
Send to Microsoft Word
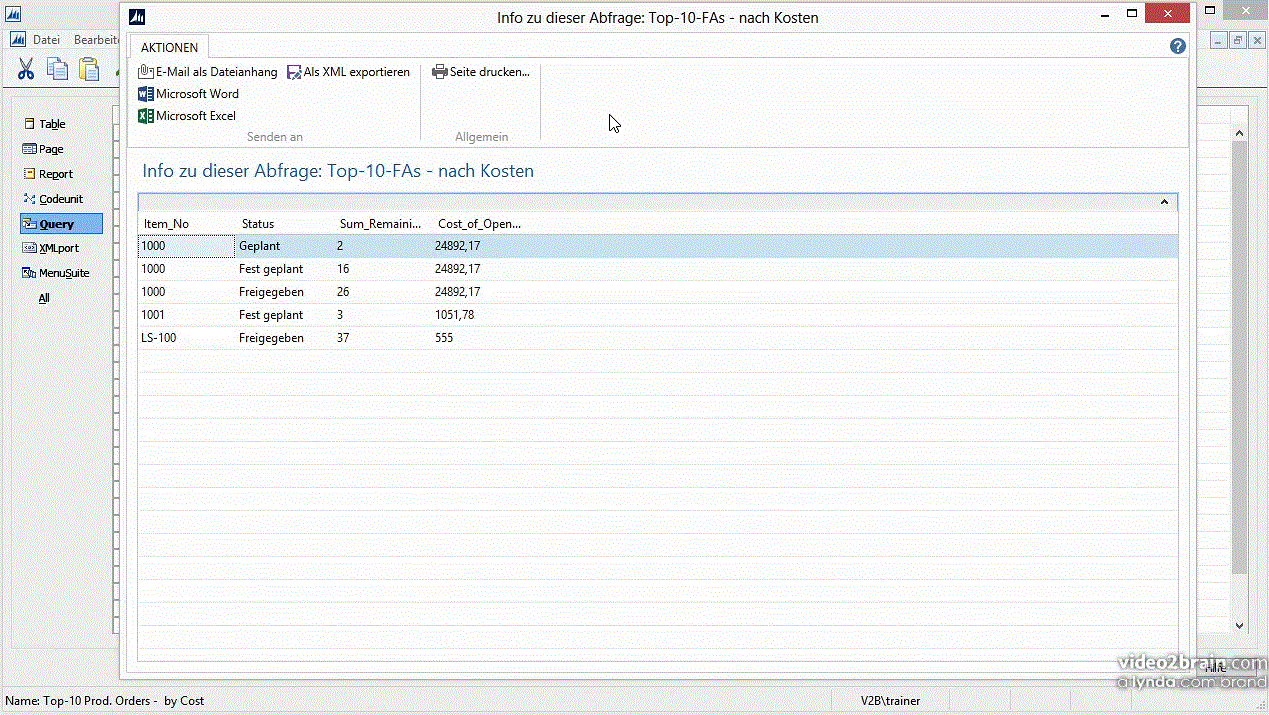coord(189,94)
